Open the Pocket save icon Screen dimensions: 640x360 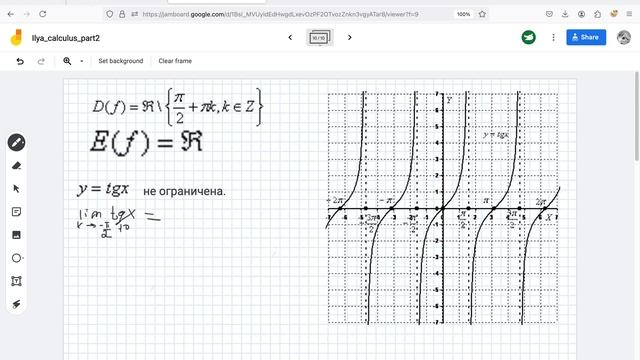[549, 14]
